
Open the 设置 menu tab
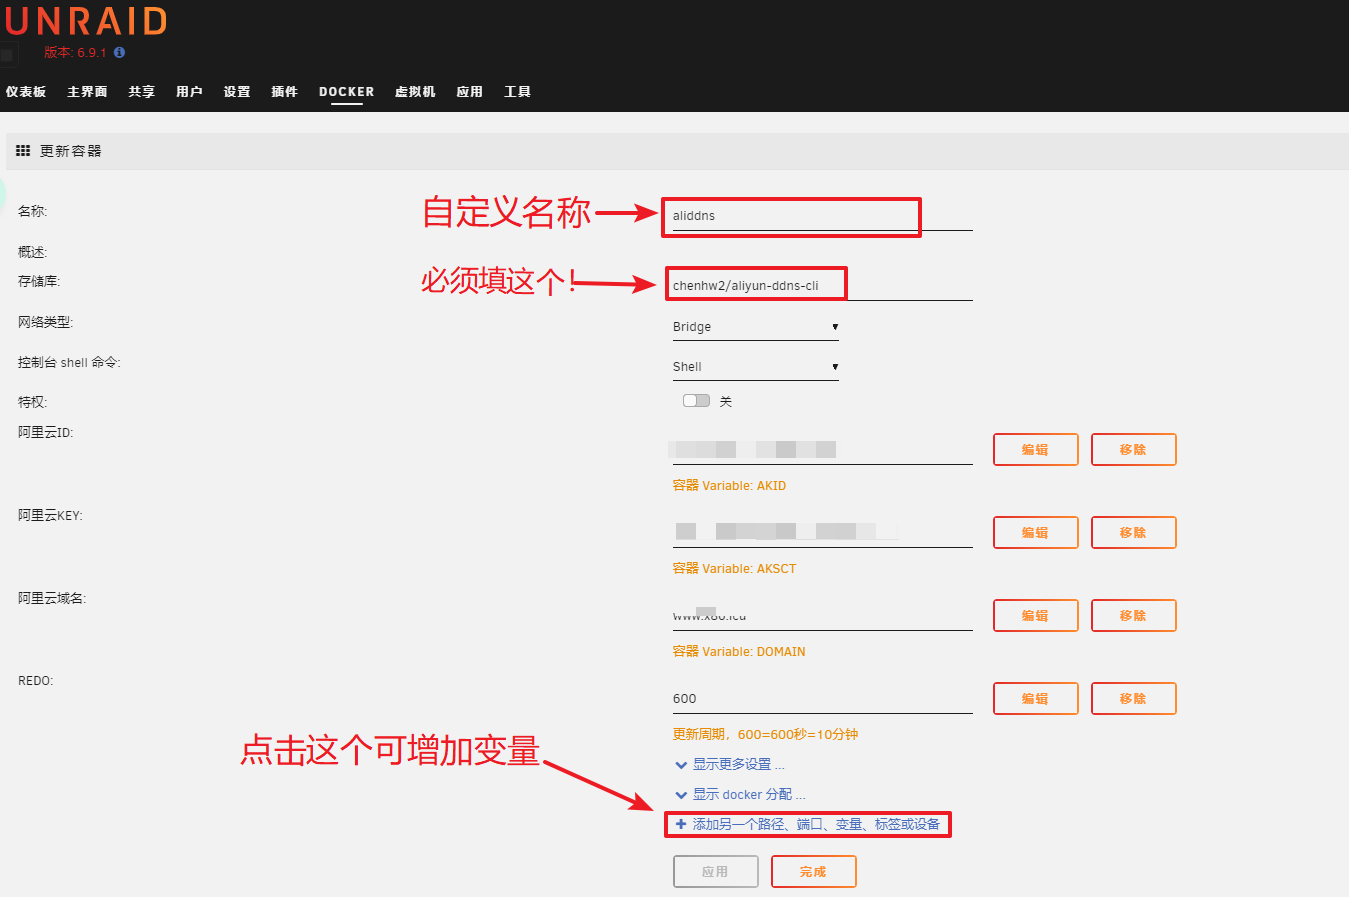tap(237, 91)
